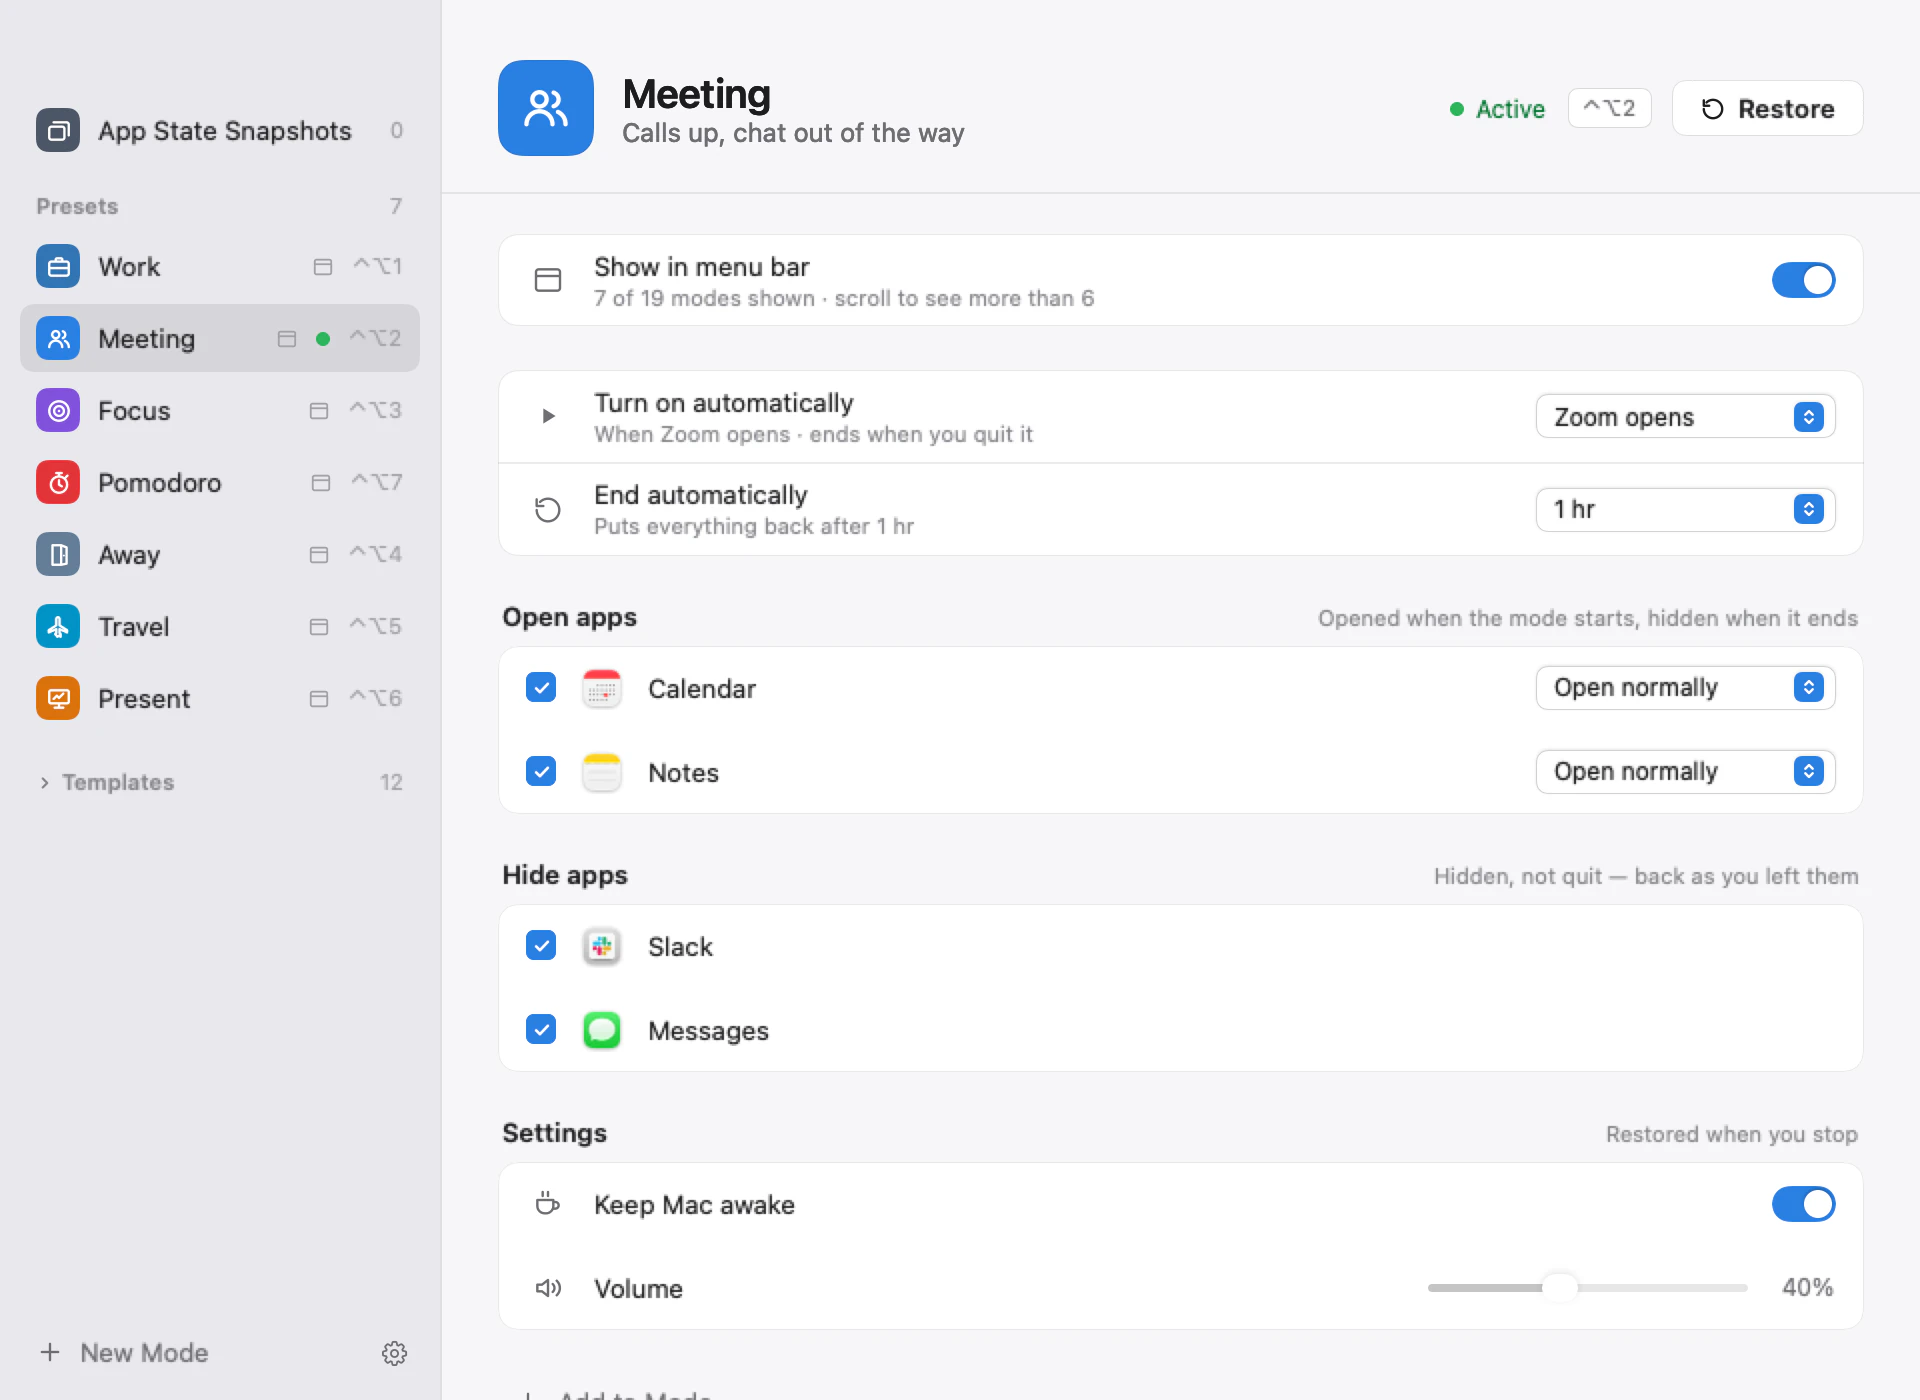Open the 1 hr duration dropdown
The height and width of the screenshot is (1400, 1920).
[1685, 509]
